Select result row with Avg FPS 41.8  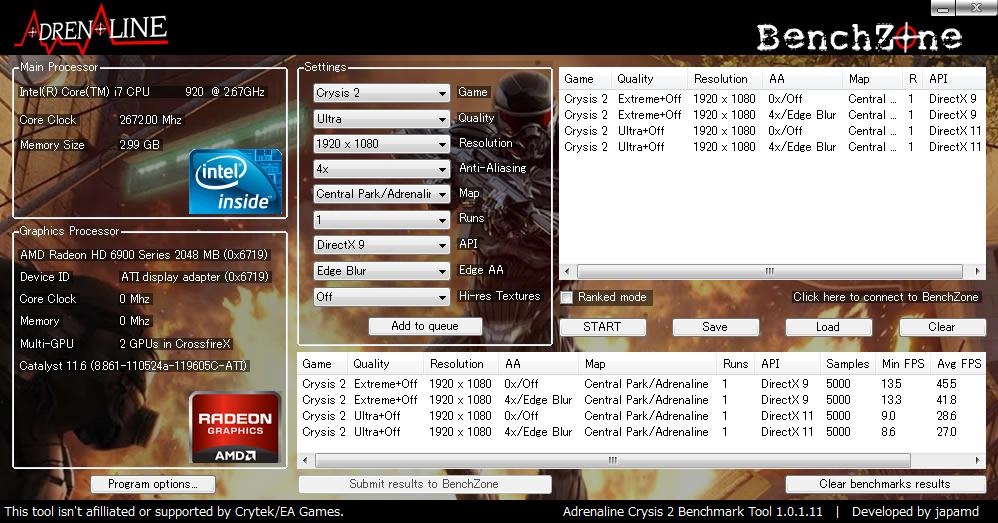pyautogui.click(x=642, y=400)
